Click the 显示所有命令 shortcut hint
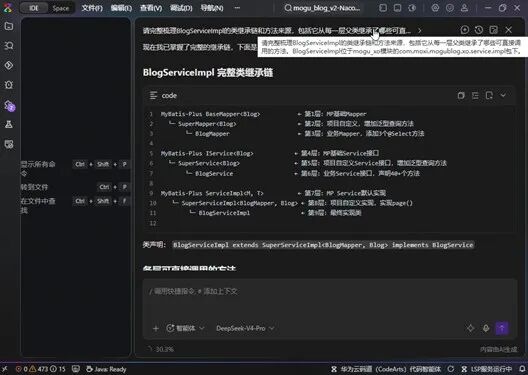The height and width of the screenshot is (375, 528). click(x=75, y=169)
